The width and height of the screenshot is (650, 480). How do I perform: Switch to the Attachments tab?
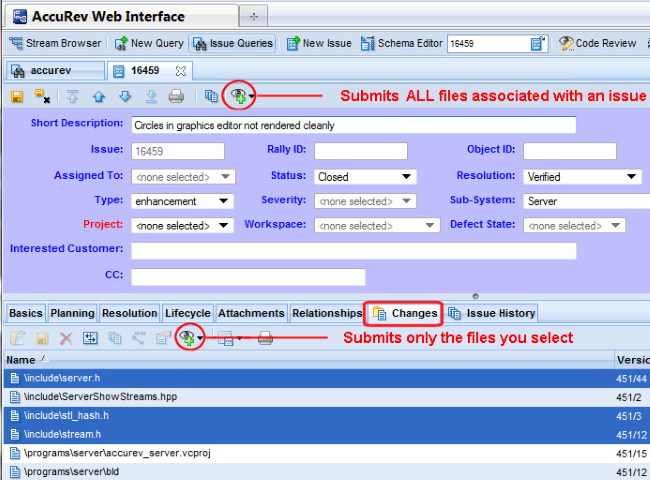tap(251, 313)
